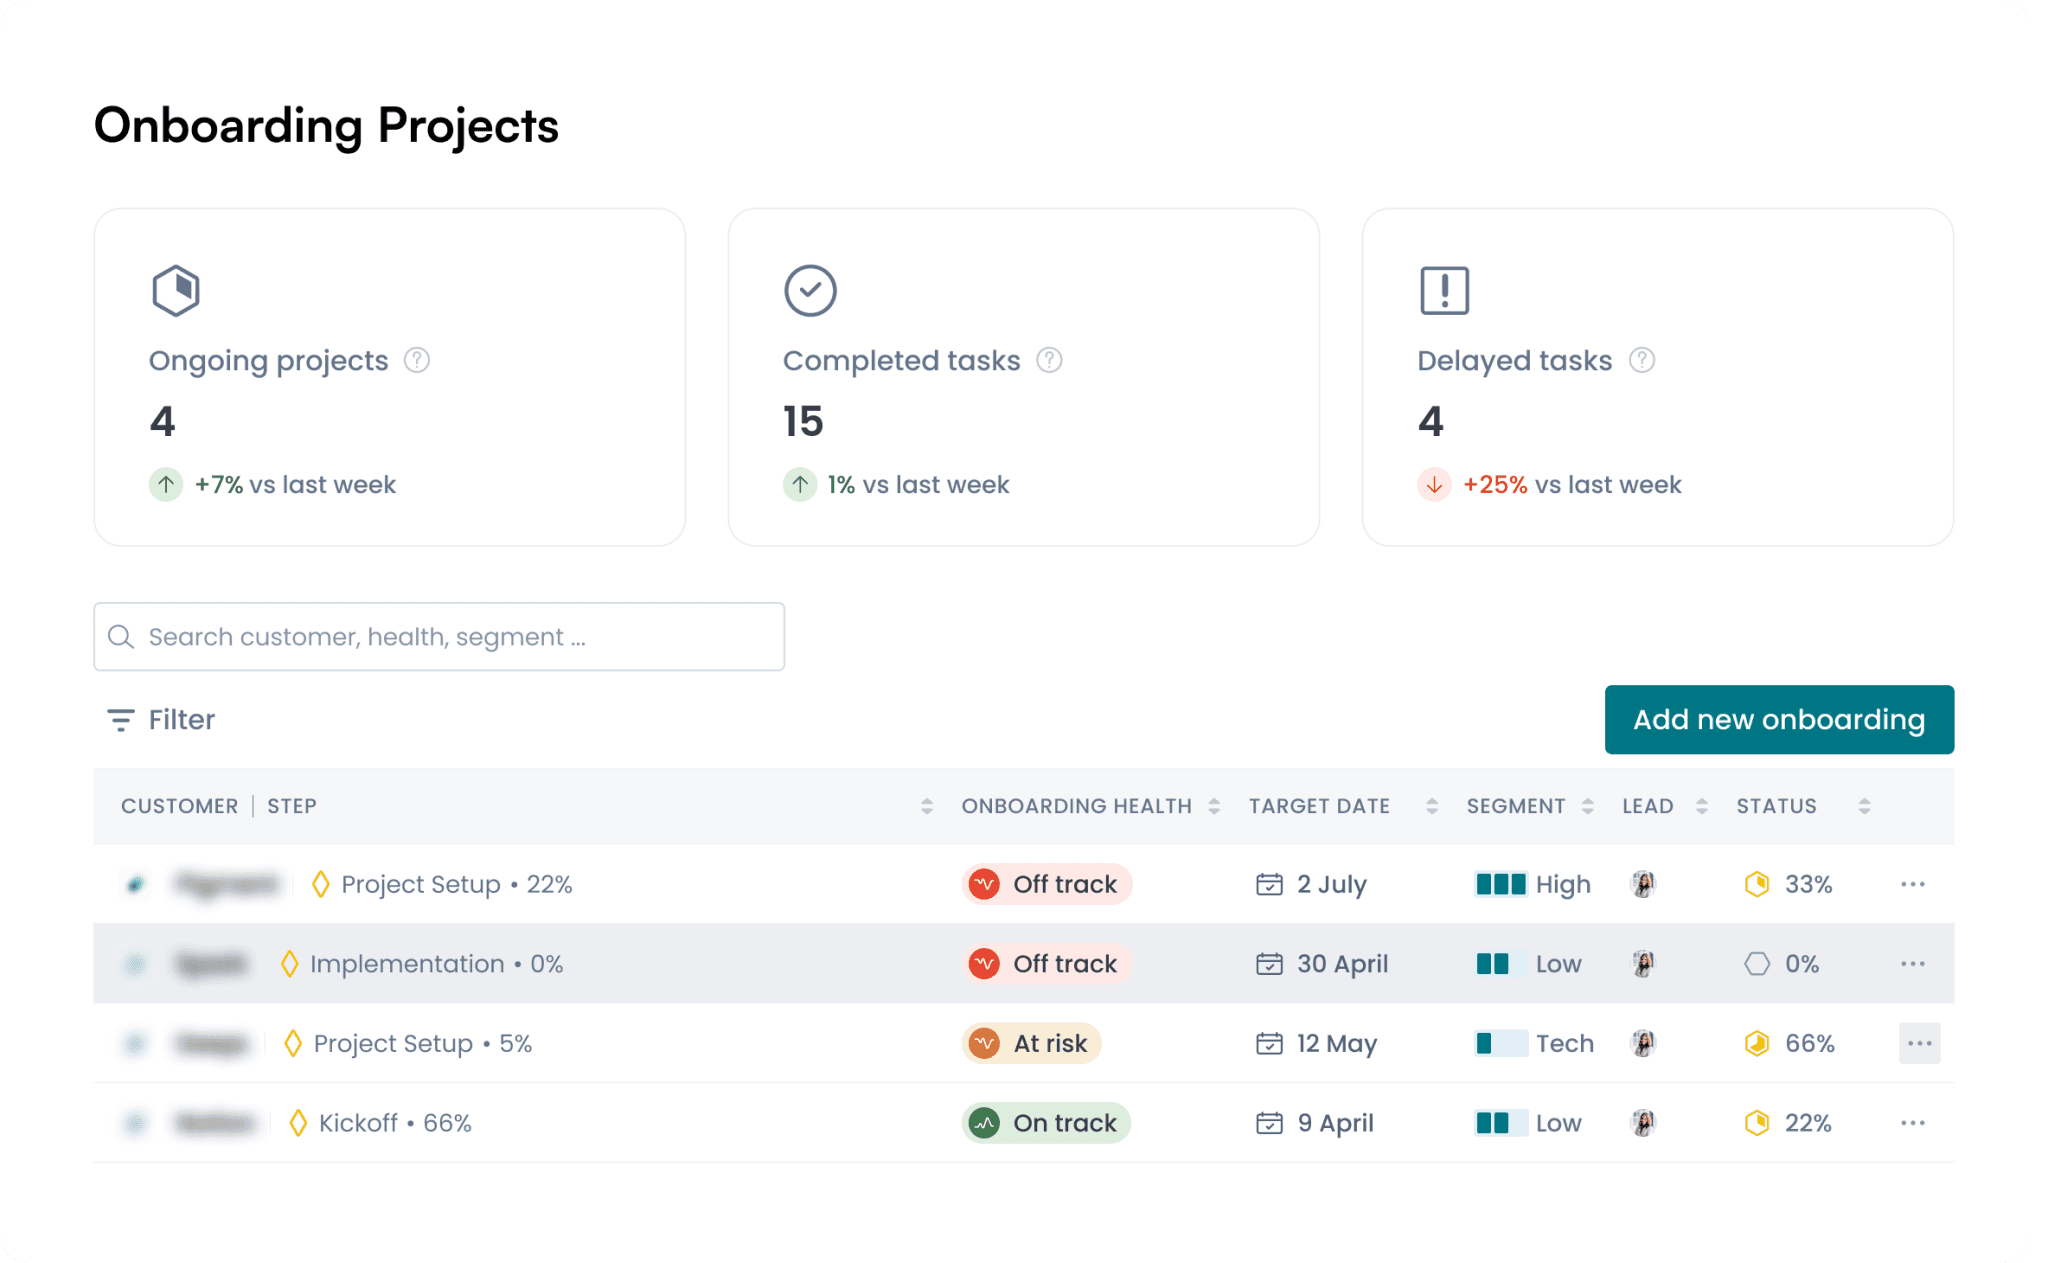The height and width of the screenshot is (1263, 2048).
Task: Click the Delayed tasks alert icon
Action: coord(1443,291)
